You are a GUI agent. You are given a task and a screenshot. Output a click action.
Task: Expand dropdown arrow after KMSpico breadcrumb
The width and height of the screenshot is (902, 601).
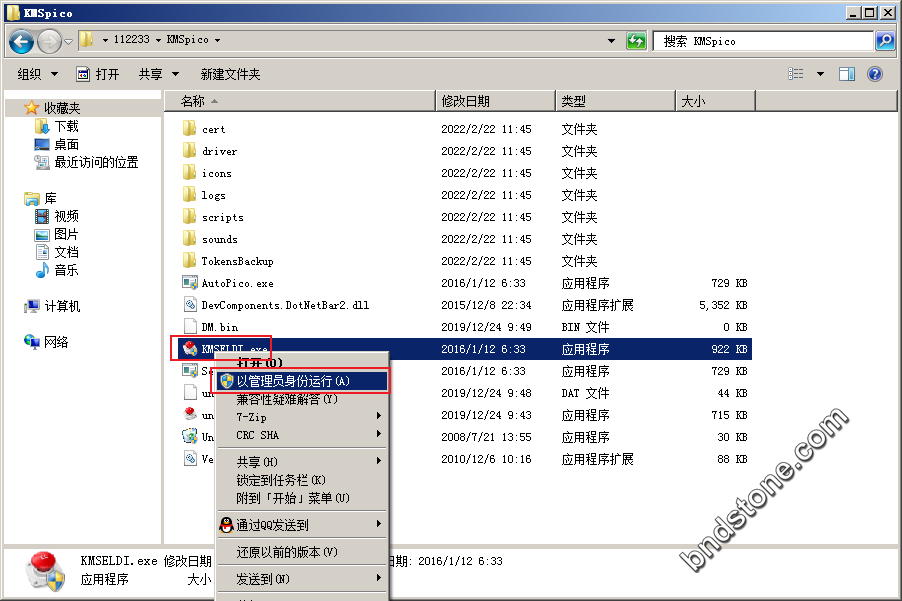pyautogui.click(x=217, y=40)
